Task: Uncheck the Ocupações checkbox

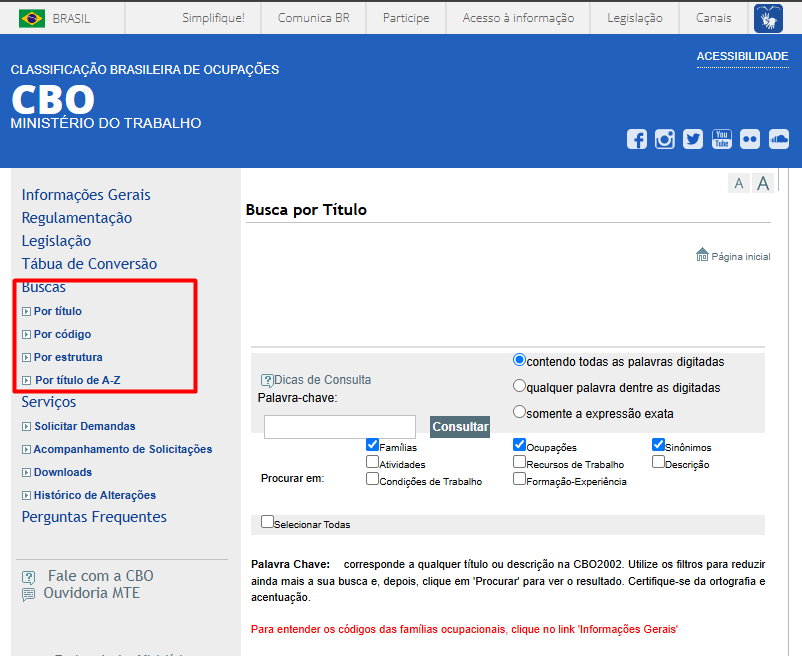Action: (519, 445)
